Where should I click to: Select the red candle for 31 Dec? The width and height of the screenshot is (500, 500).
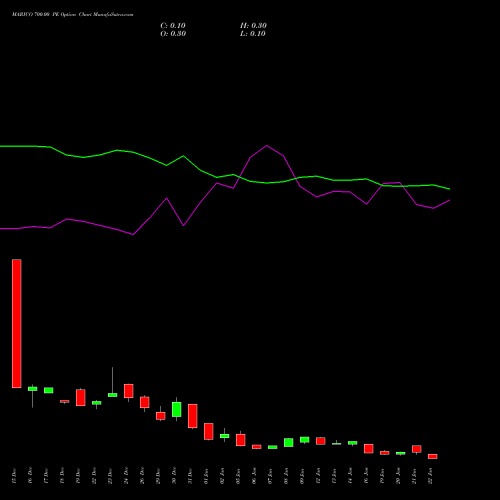(193, 416)
